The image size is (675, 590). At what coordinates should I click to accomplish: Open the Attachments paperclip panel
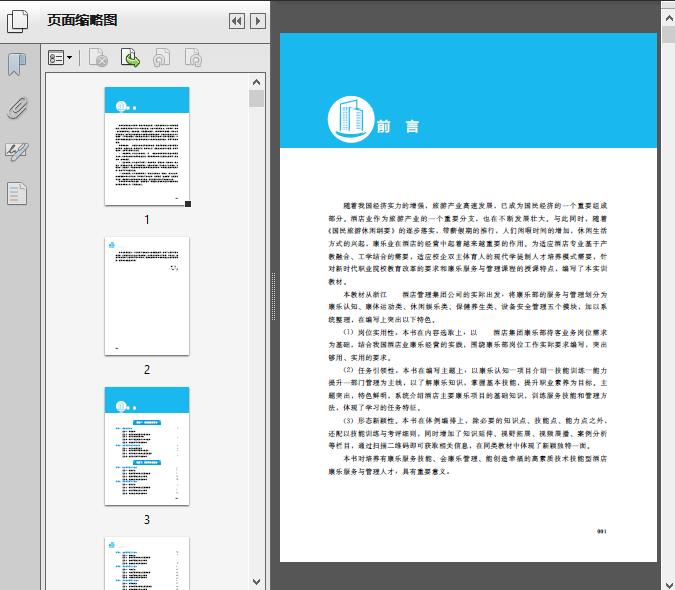point(17,108)
